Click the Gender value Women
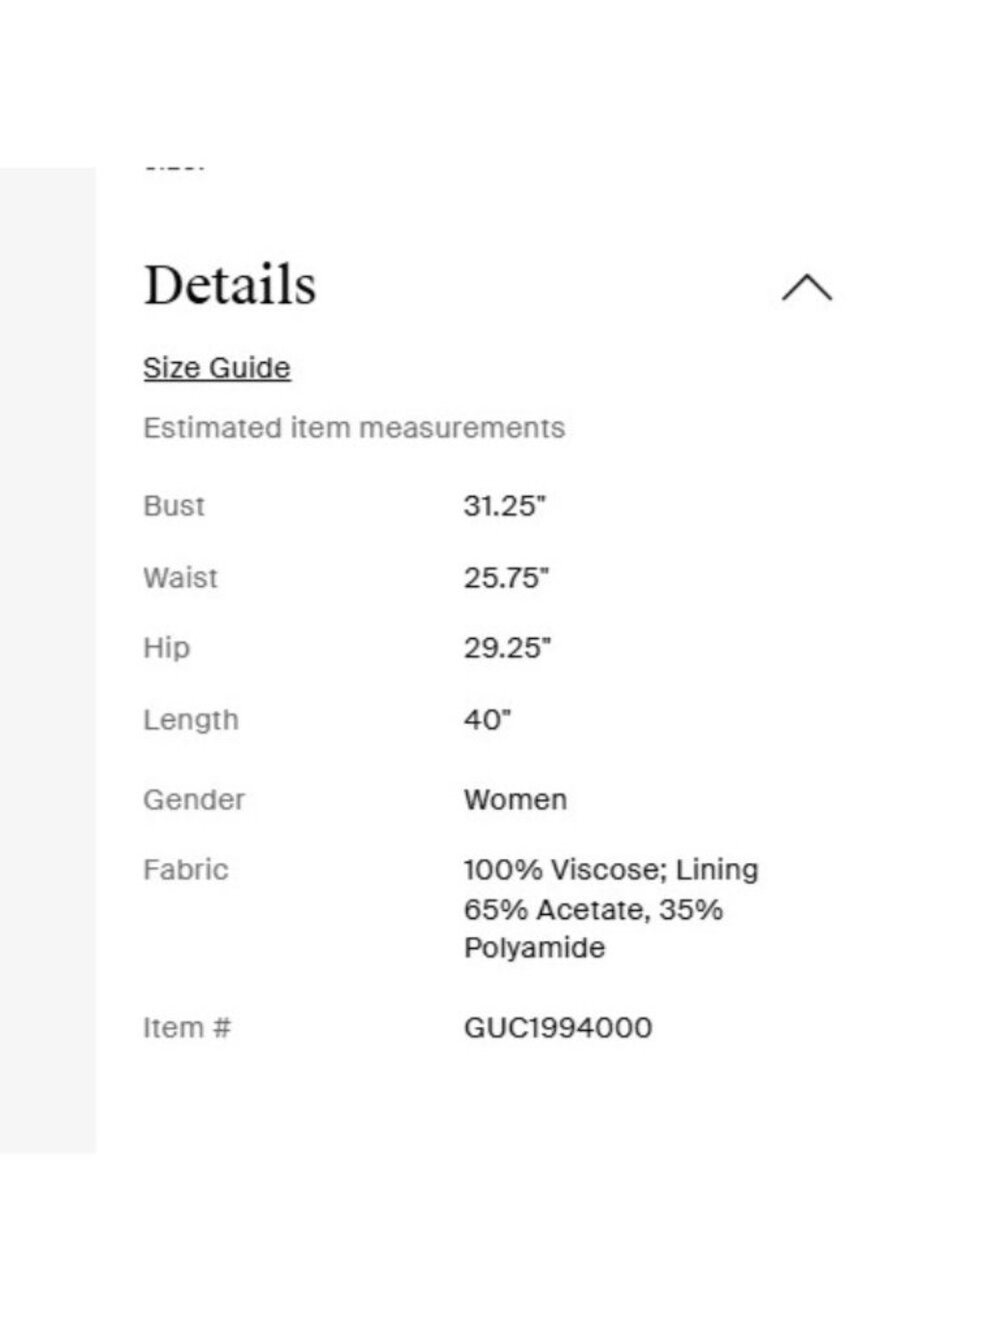This screenshot has height=1333, width=1000. pyautogui.click(x=516, y=800)
